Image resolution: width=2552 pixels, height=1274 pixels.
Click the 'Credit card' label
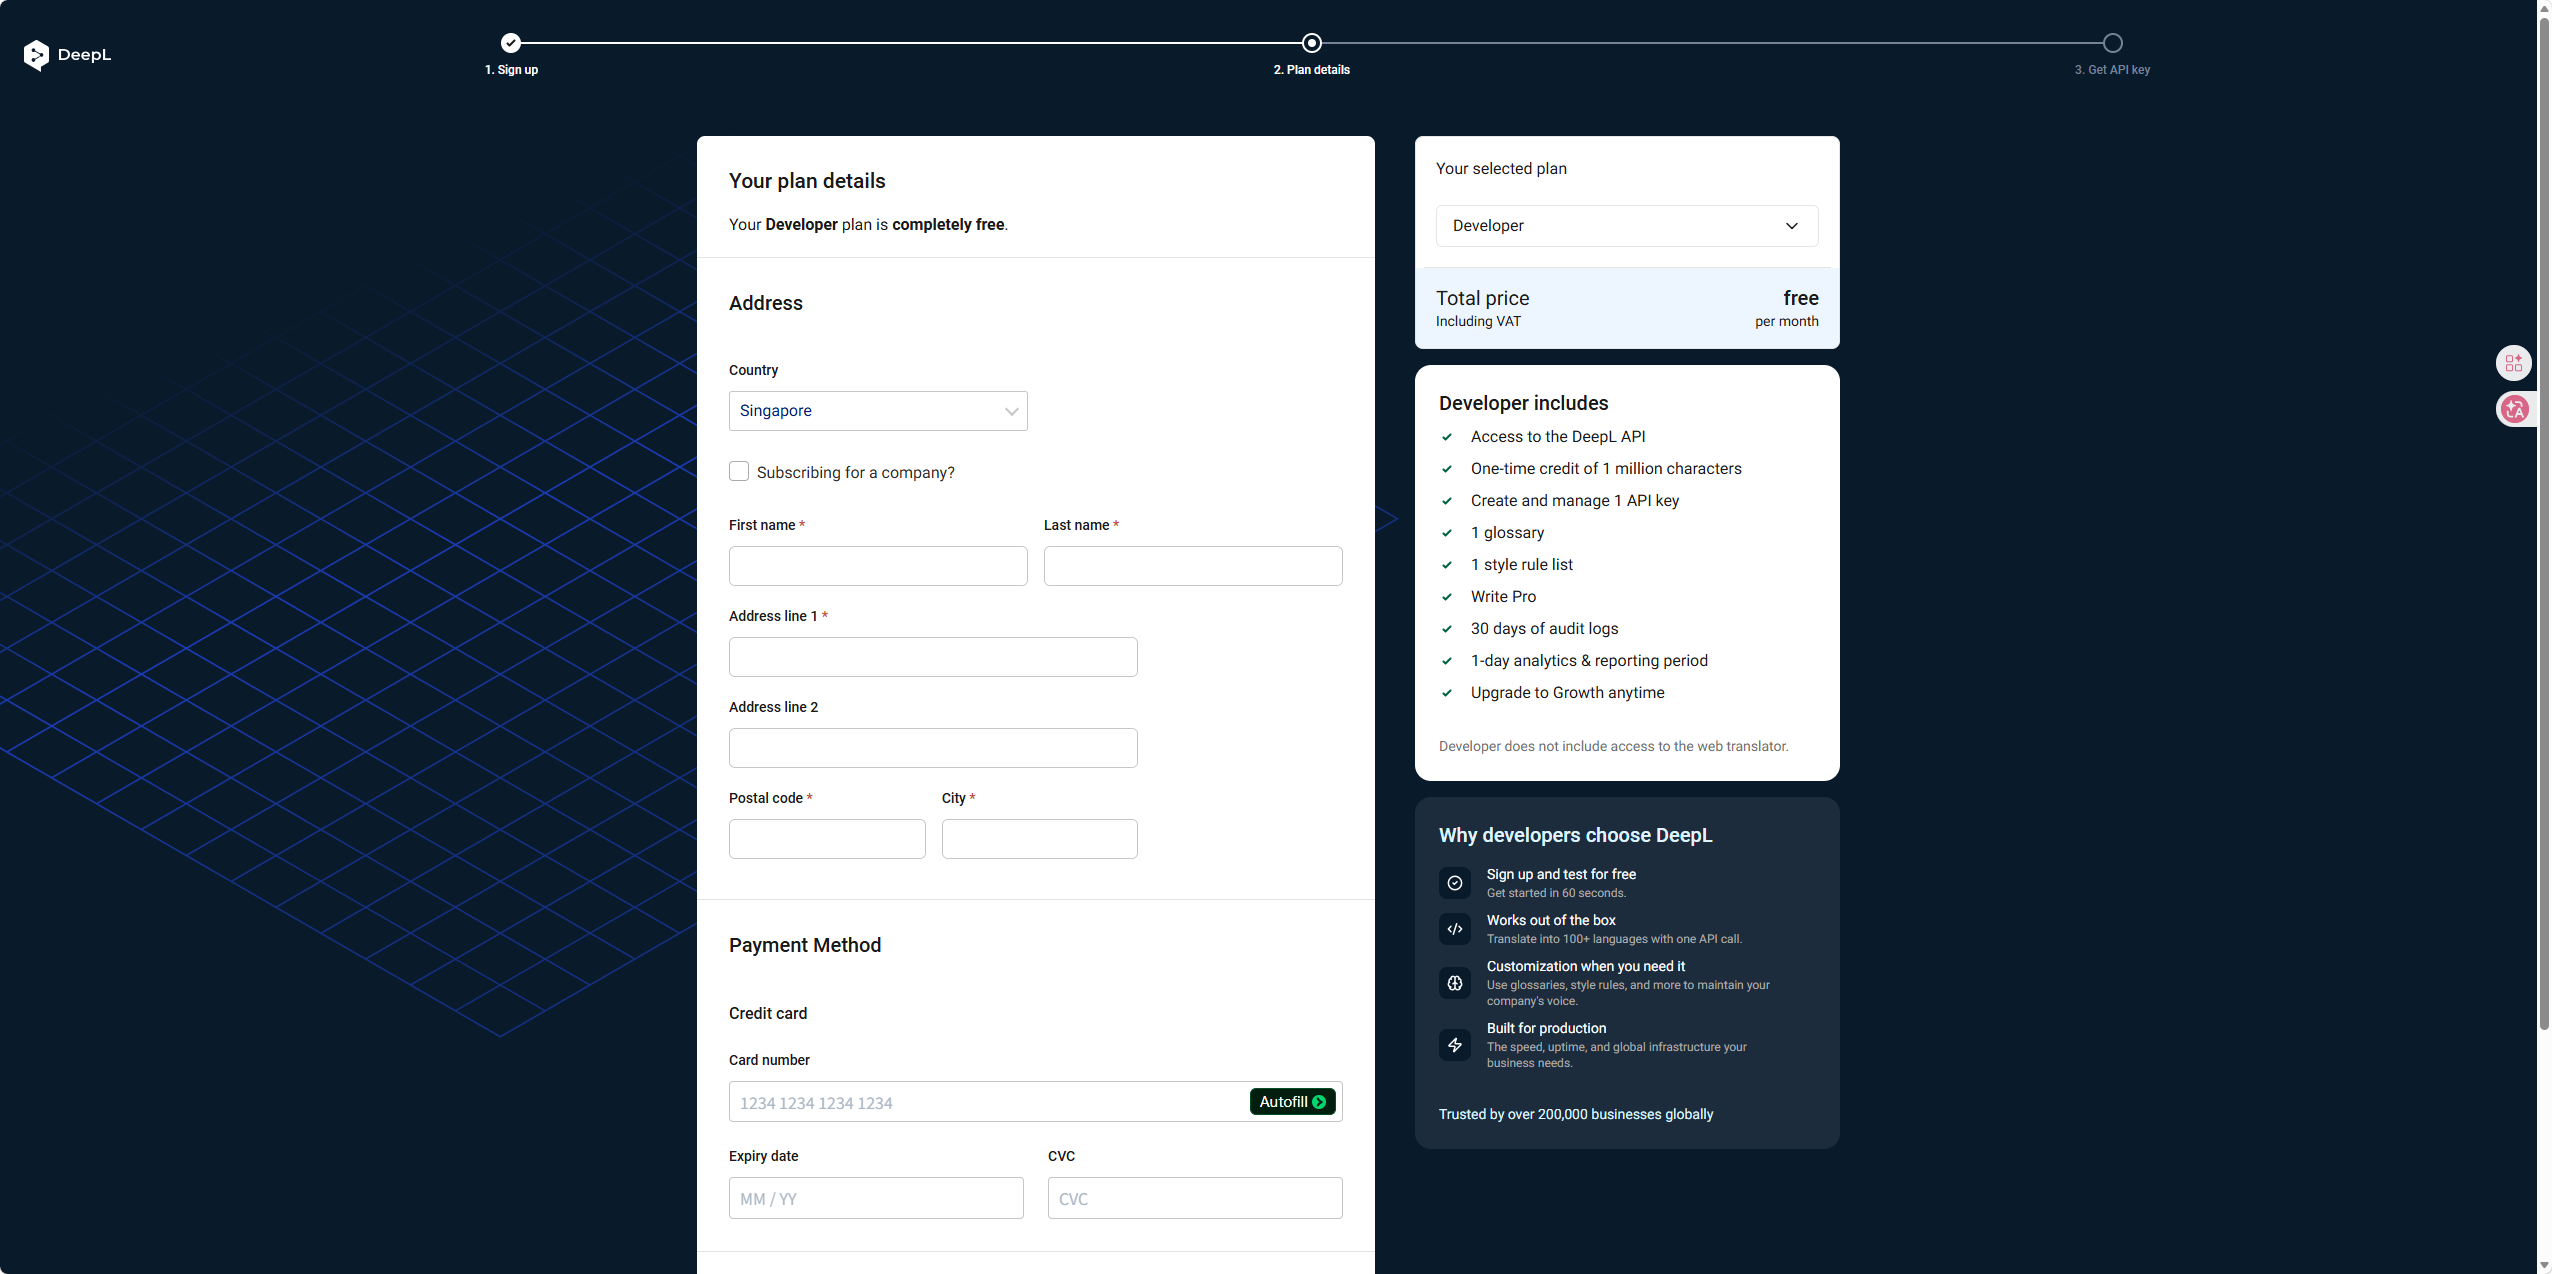click(768, 1013)
